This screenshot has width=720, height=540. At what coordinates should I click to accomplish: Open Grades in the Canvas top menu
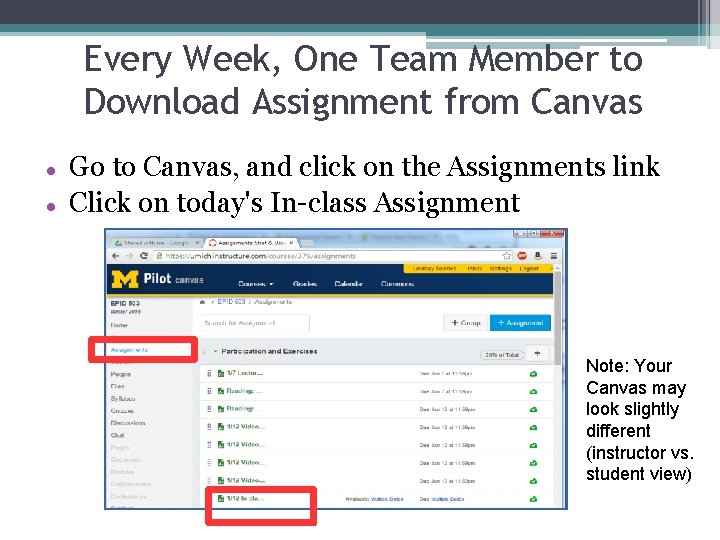click(305, 284)
